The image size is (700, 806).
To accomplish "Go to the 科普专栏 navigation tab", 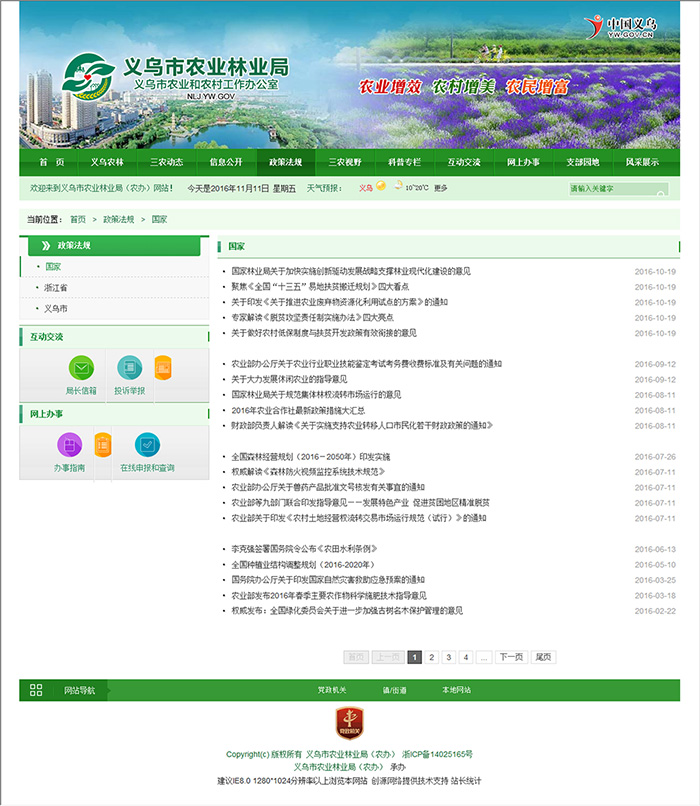I will point(404,162).
